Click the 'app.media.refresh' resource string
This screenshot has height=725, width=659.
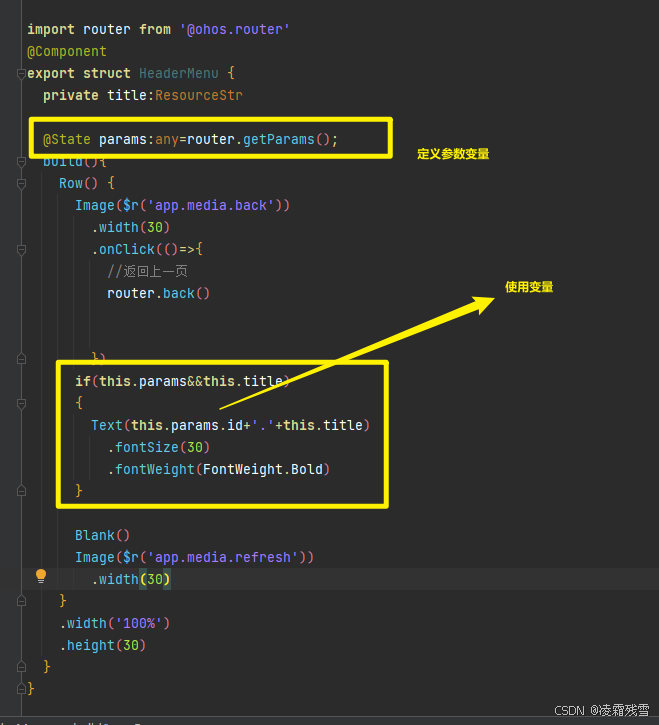(x=222, y=558)
